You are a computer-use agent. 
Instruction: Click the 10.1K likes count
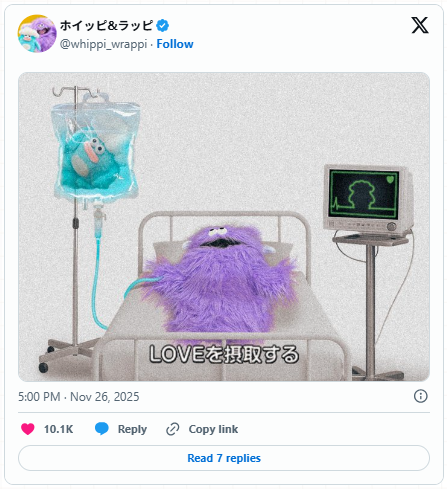coord(58,429)
